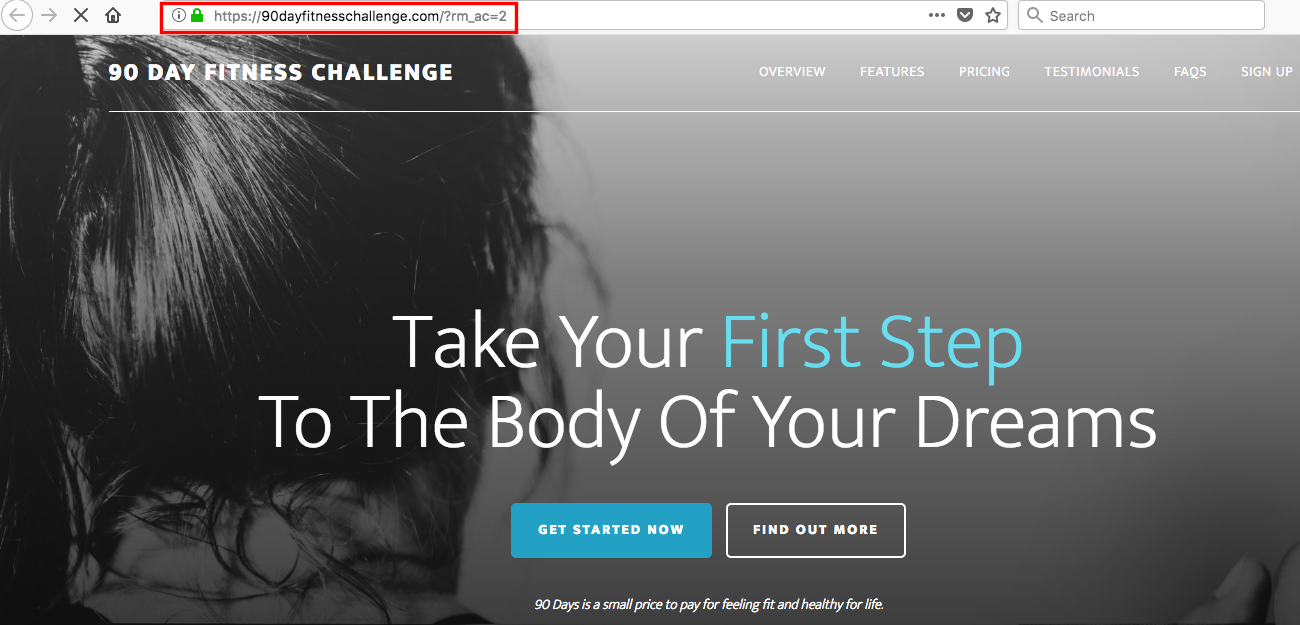Jump to the FAQS section
The width and height of the screenshot is (1300, 625).
click(x=1190, y=72)
